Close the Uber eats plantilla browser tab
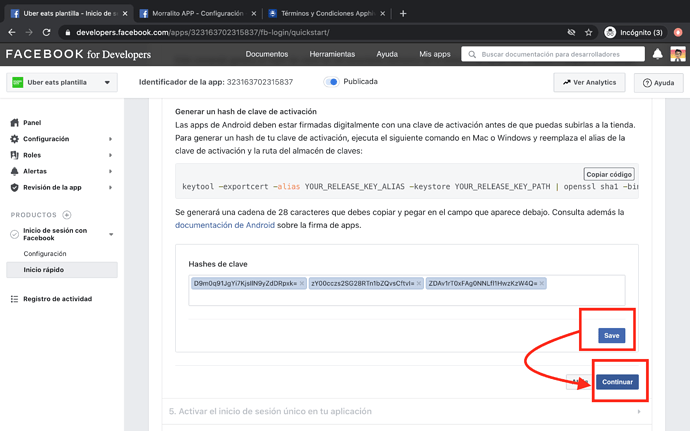690x431 pixels. point(125,14)
